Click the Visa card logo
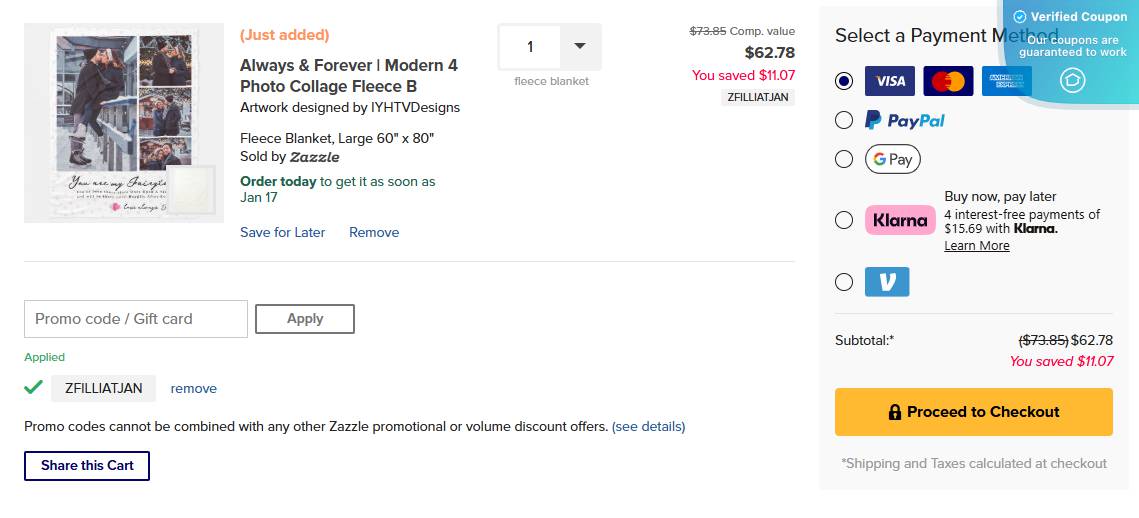 (x=890, y=81)
